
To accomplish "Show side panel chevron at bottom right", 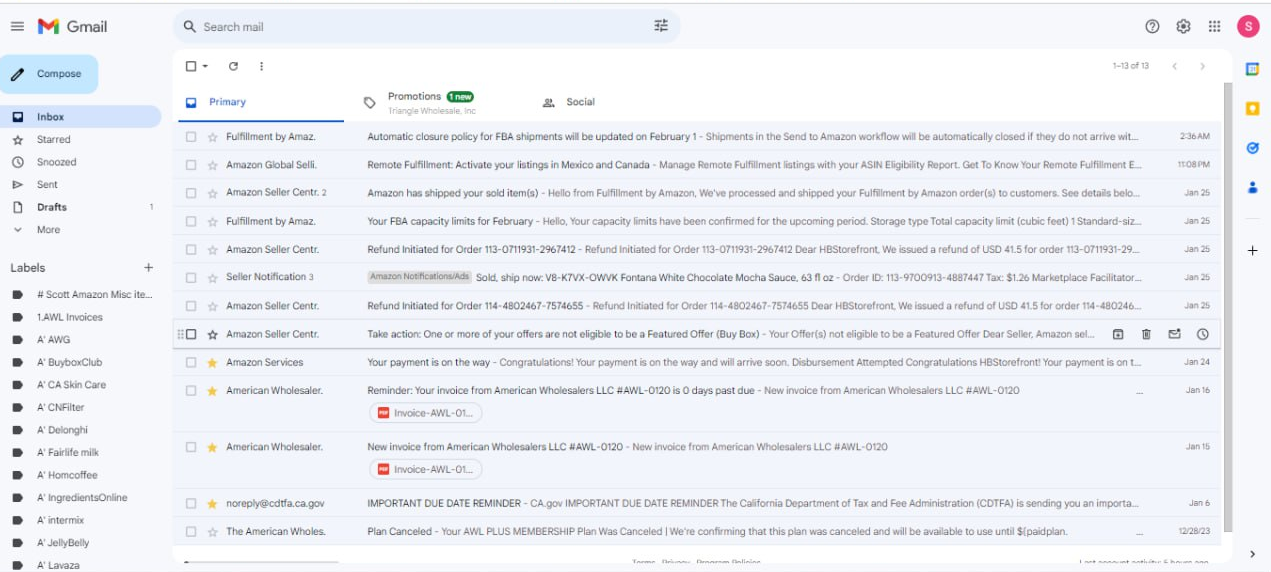I will [x=1252, y=553].
